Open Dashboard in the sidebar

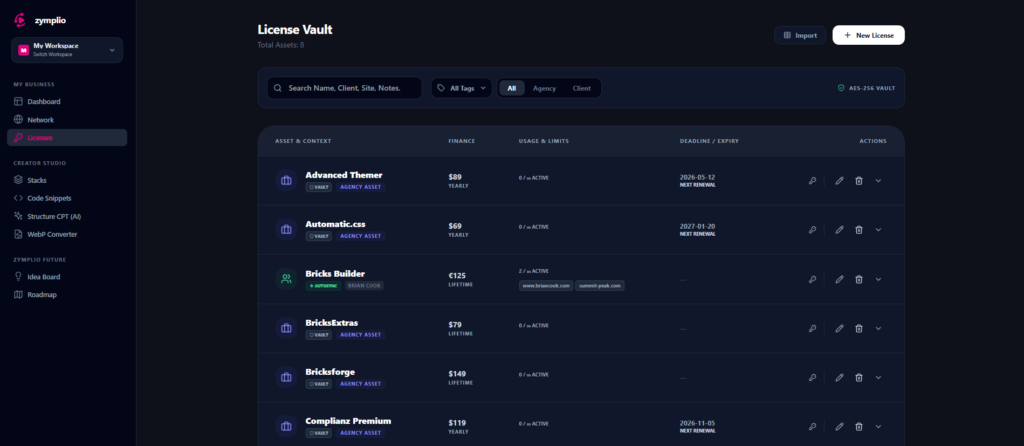pos(44,102)
